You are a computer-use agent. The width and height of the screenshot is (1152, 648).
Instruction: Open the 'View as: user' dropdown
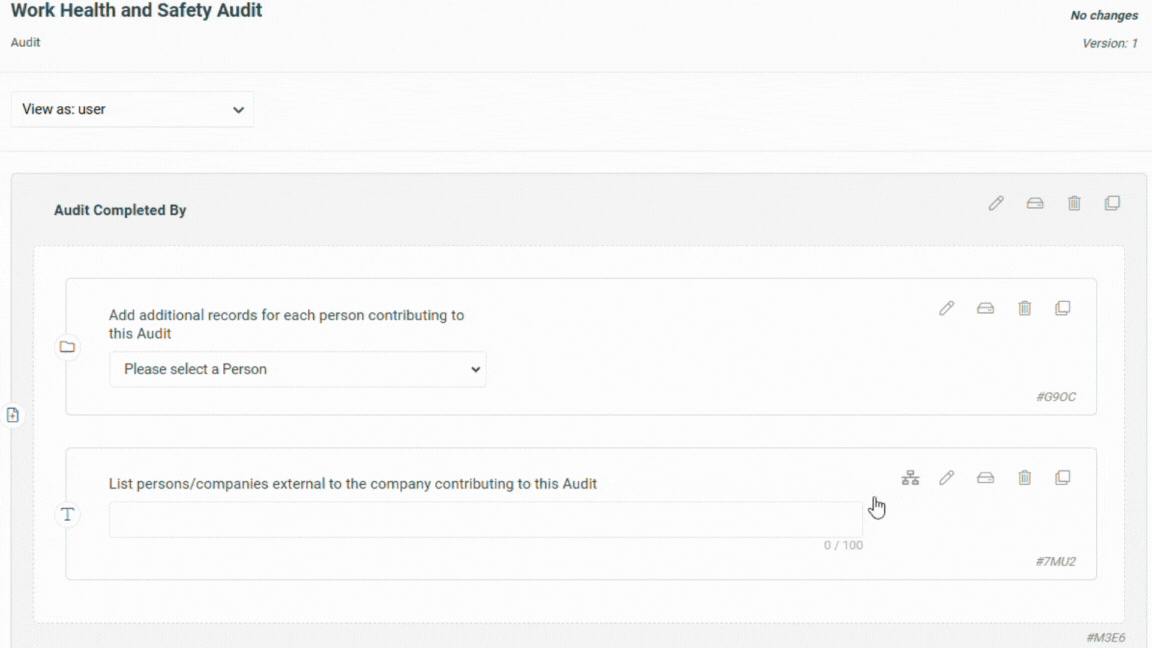pos(132,110)
